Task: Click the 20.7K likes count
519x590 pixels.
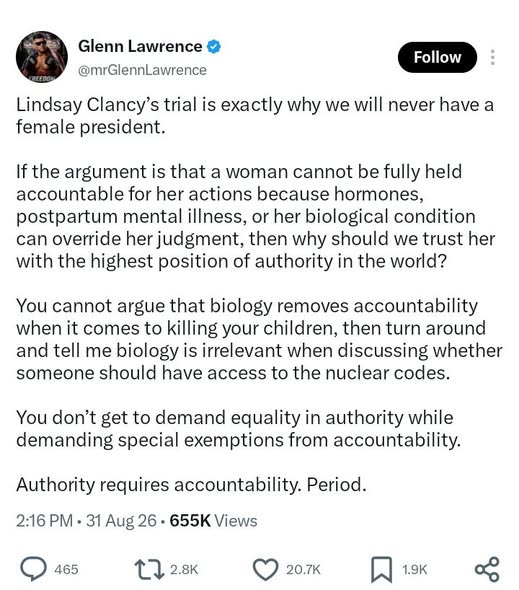Action: [303, 569]
